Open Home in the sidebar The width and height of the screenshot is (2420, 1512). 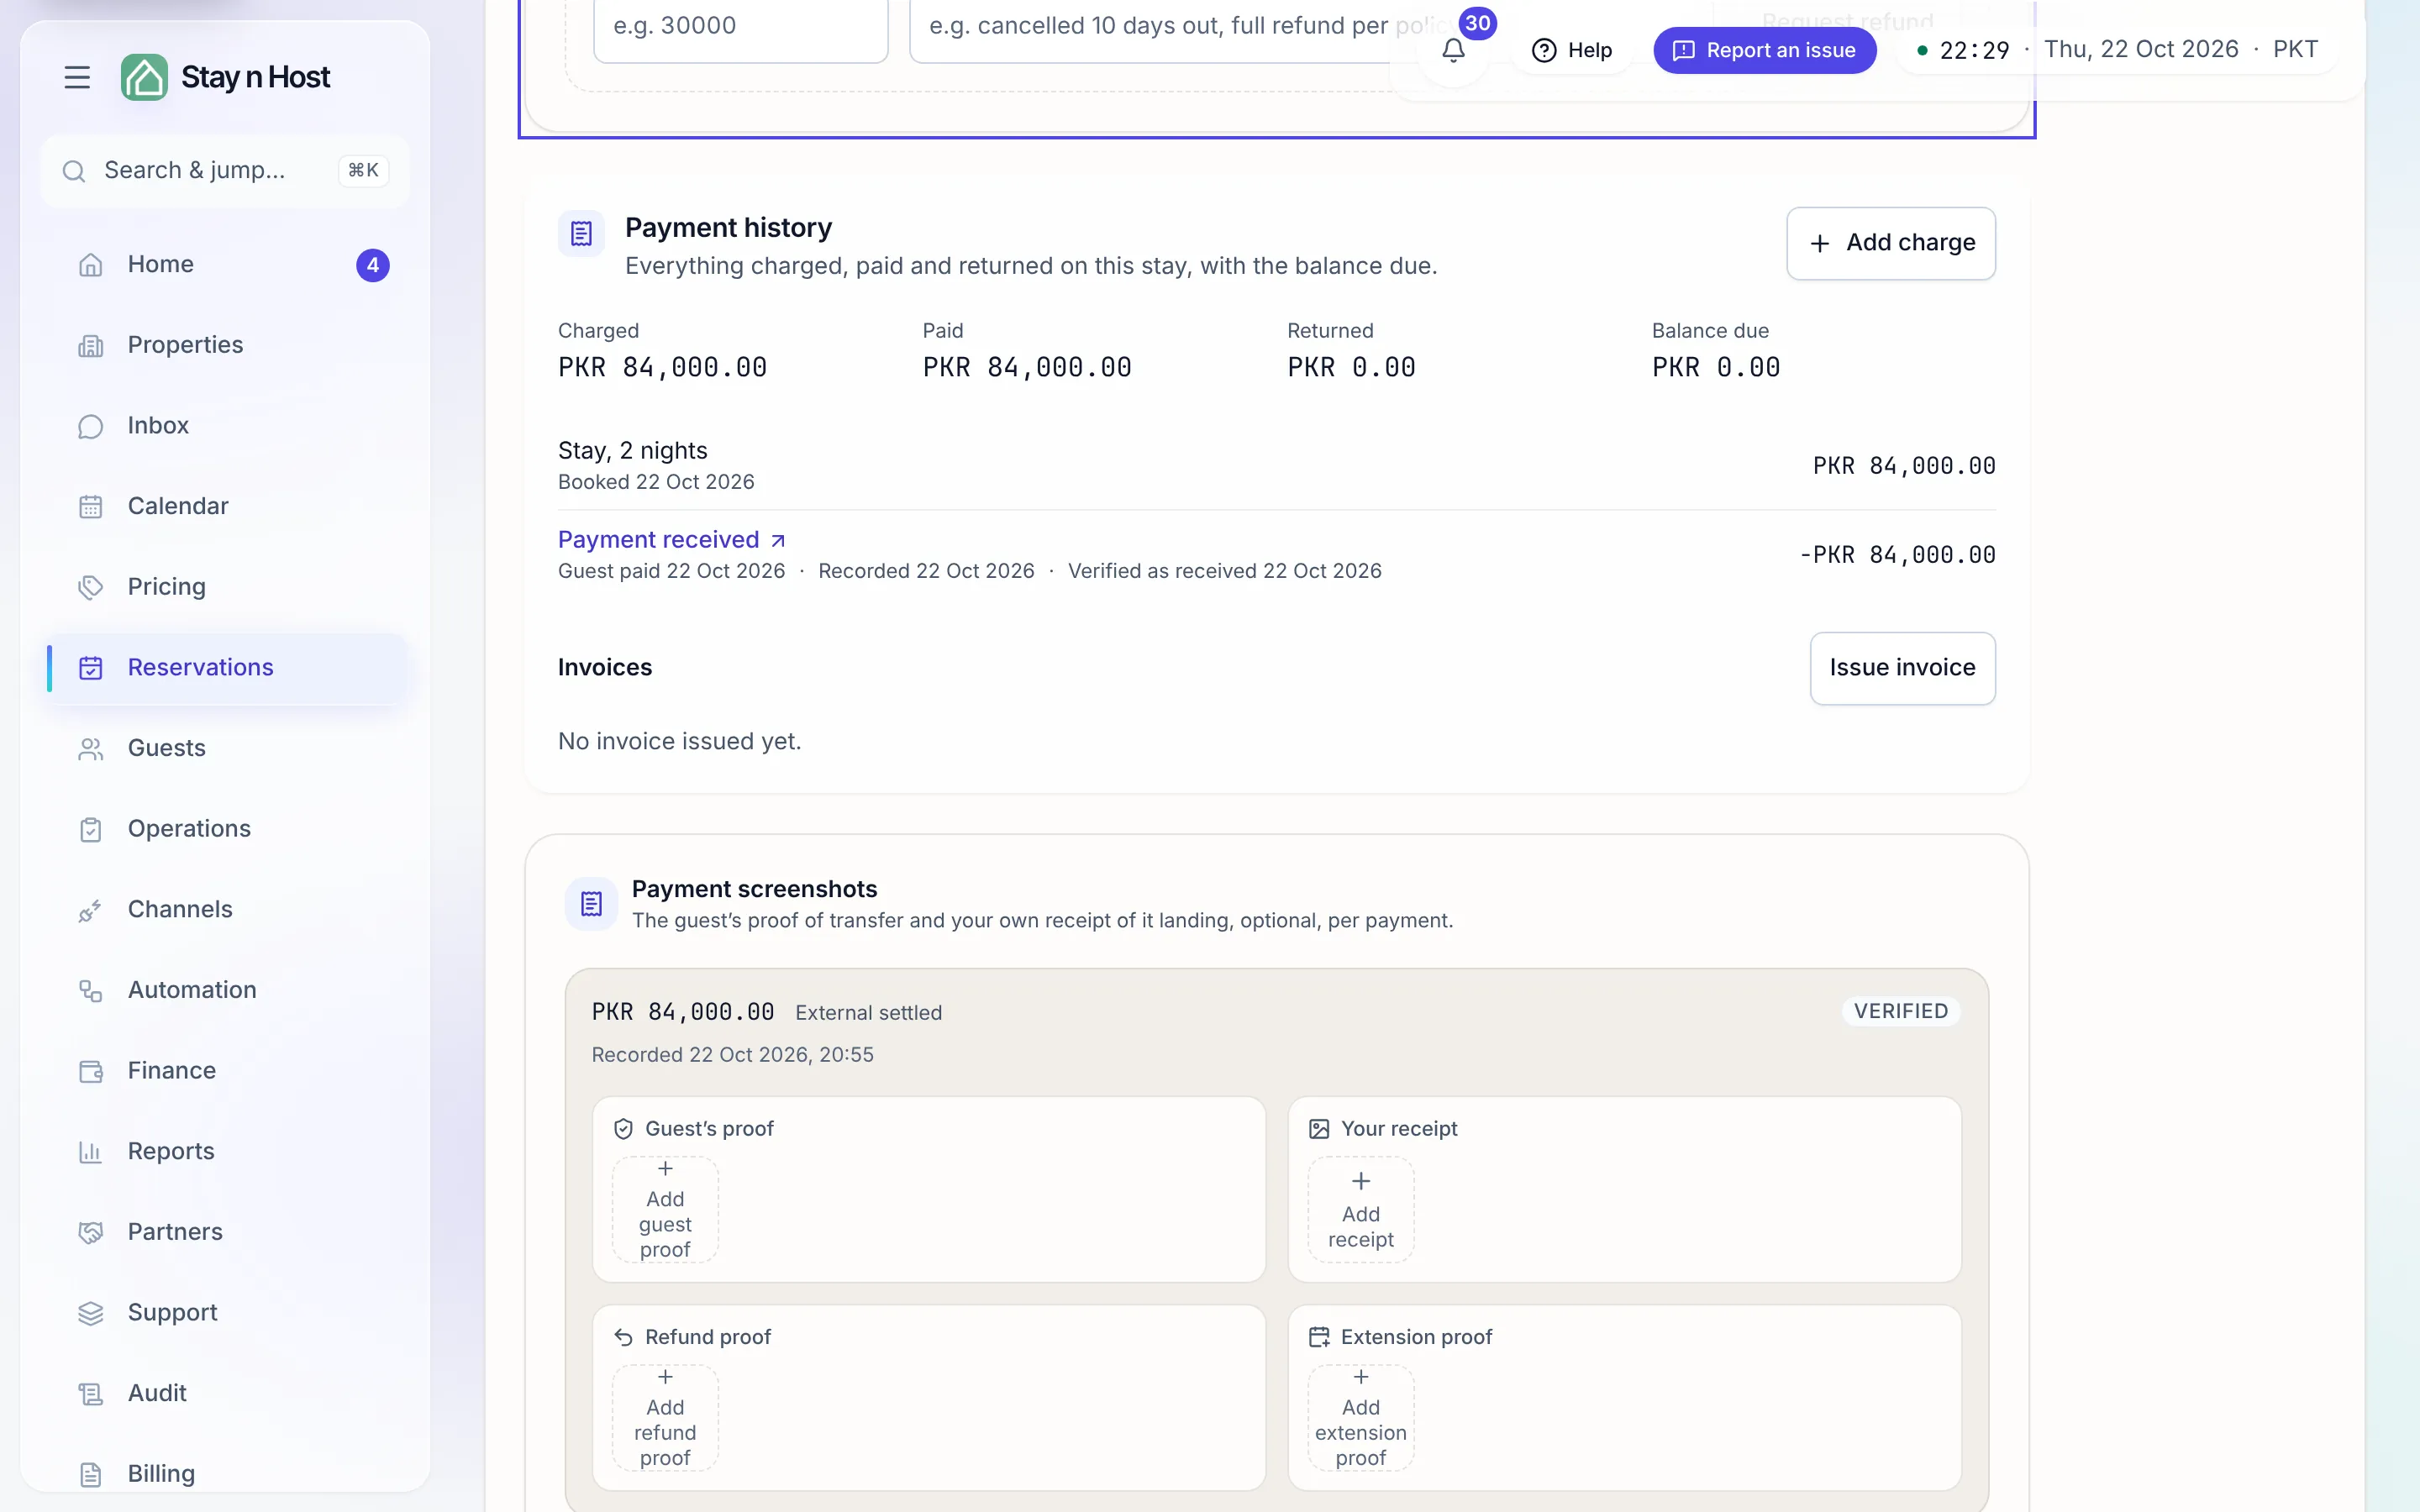pos(226,264)
